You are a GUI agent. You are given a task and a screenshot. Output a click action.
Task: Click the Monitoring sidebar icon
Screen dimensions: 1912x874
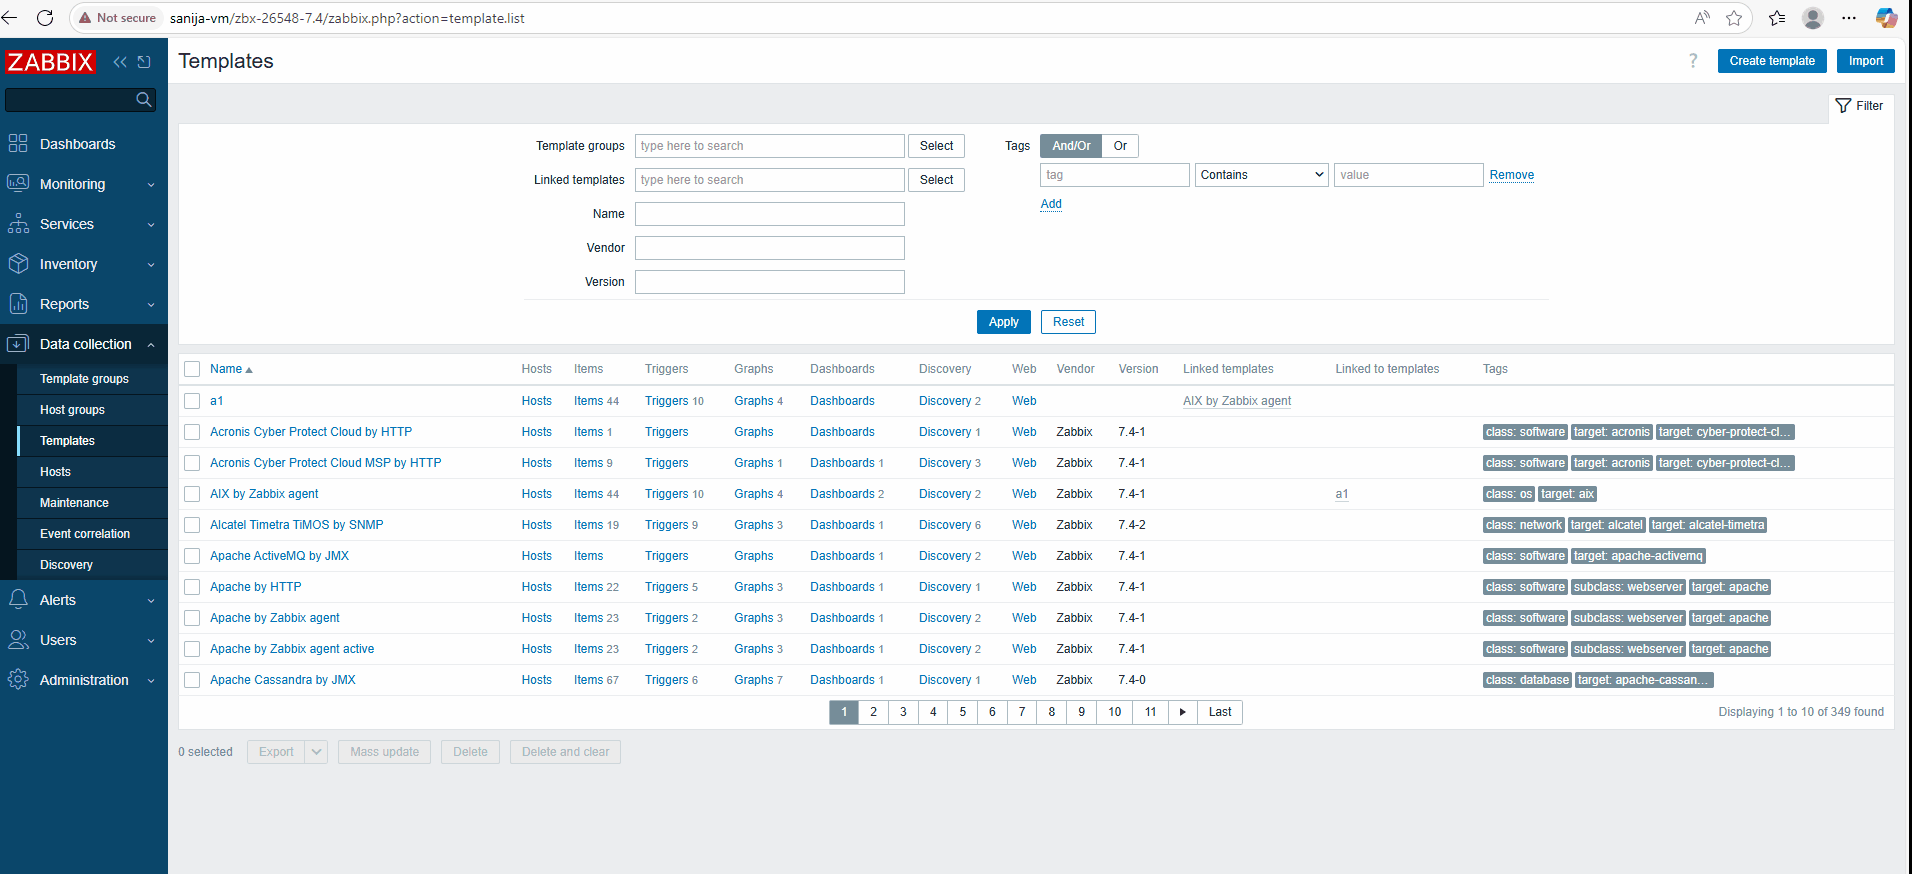click(x=18, y=184)
